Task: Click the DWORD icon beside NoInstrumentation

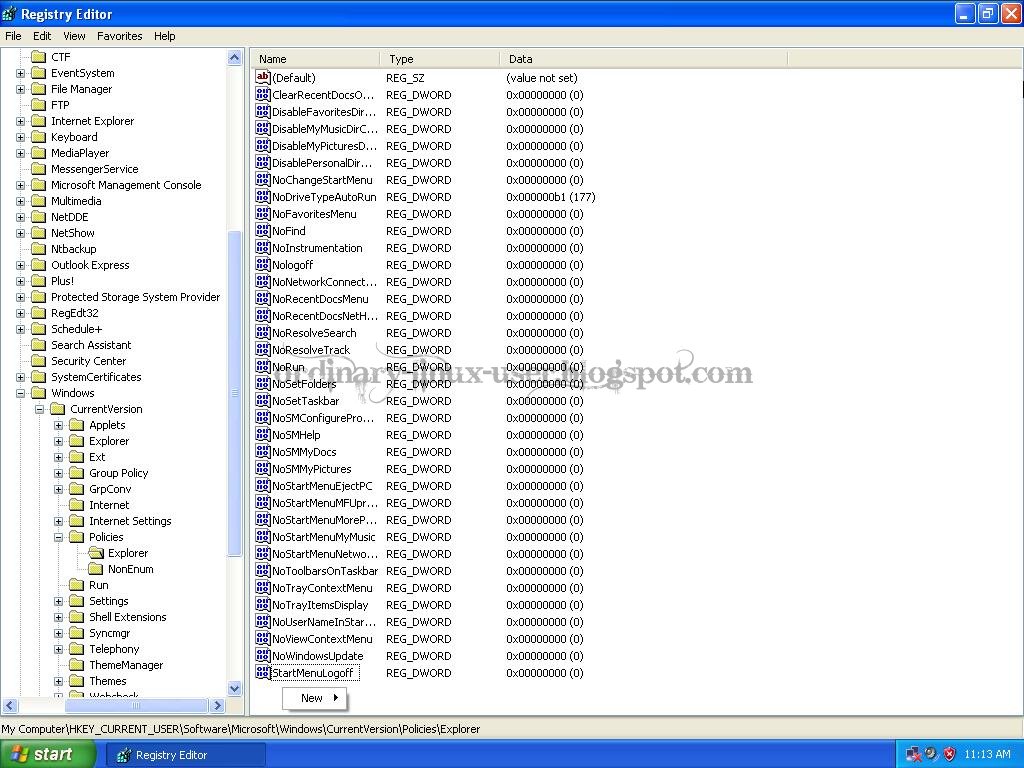Action: [263, 248]
